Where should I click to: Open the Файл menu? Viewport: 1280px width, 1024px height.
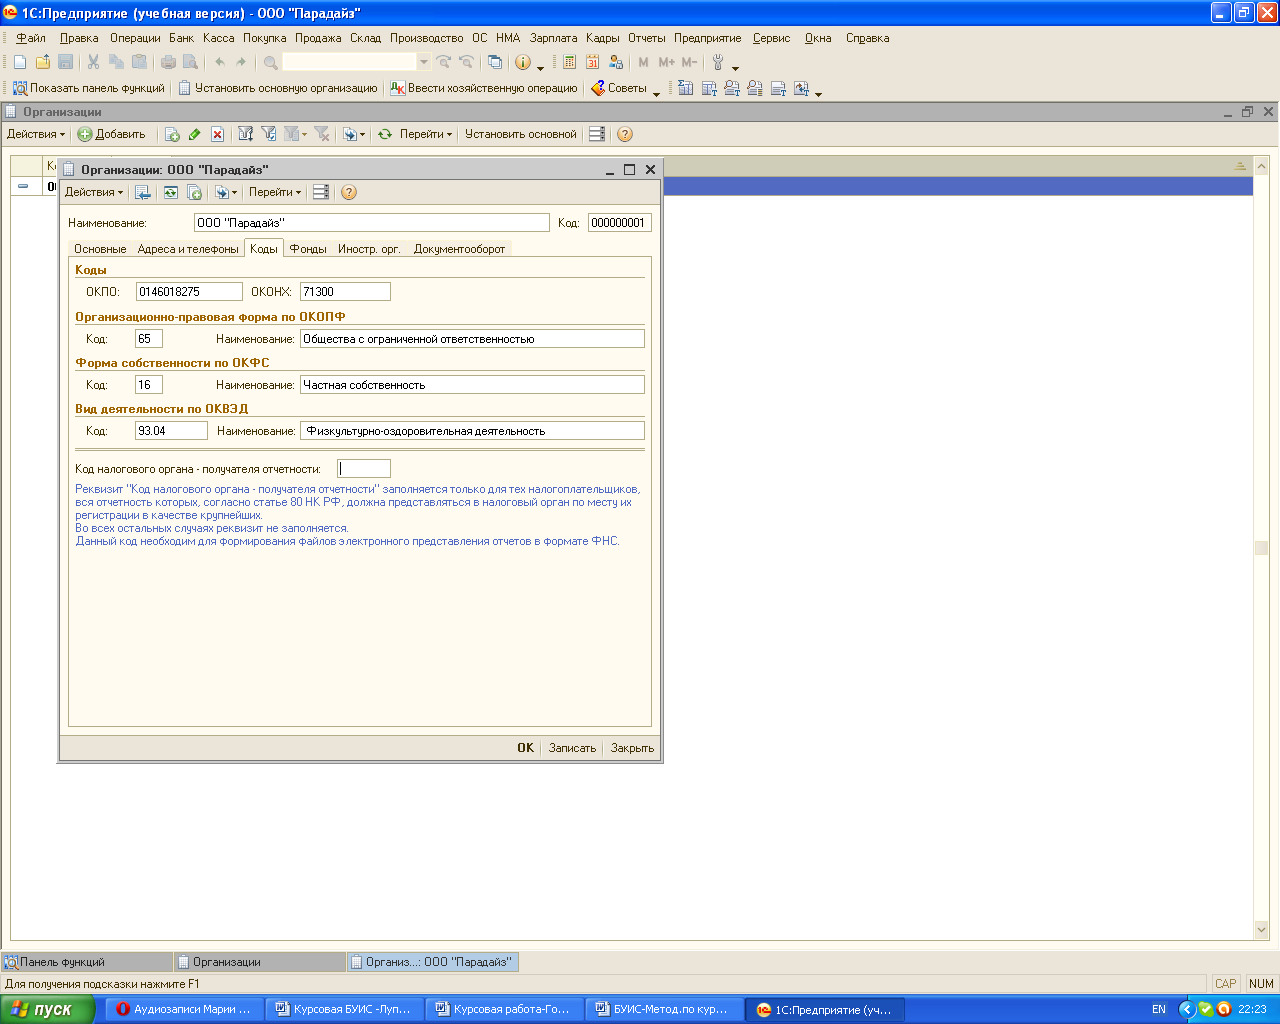[31, 38]
